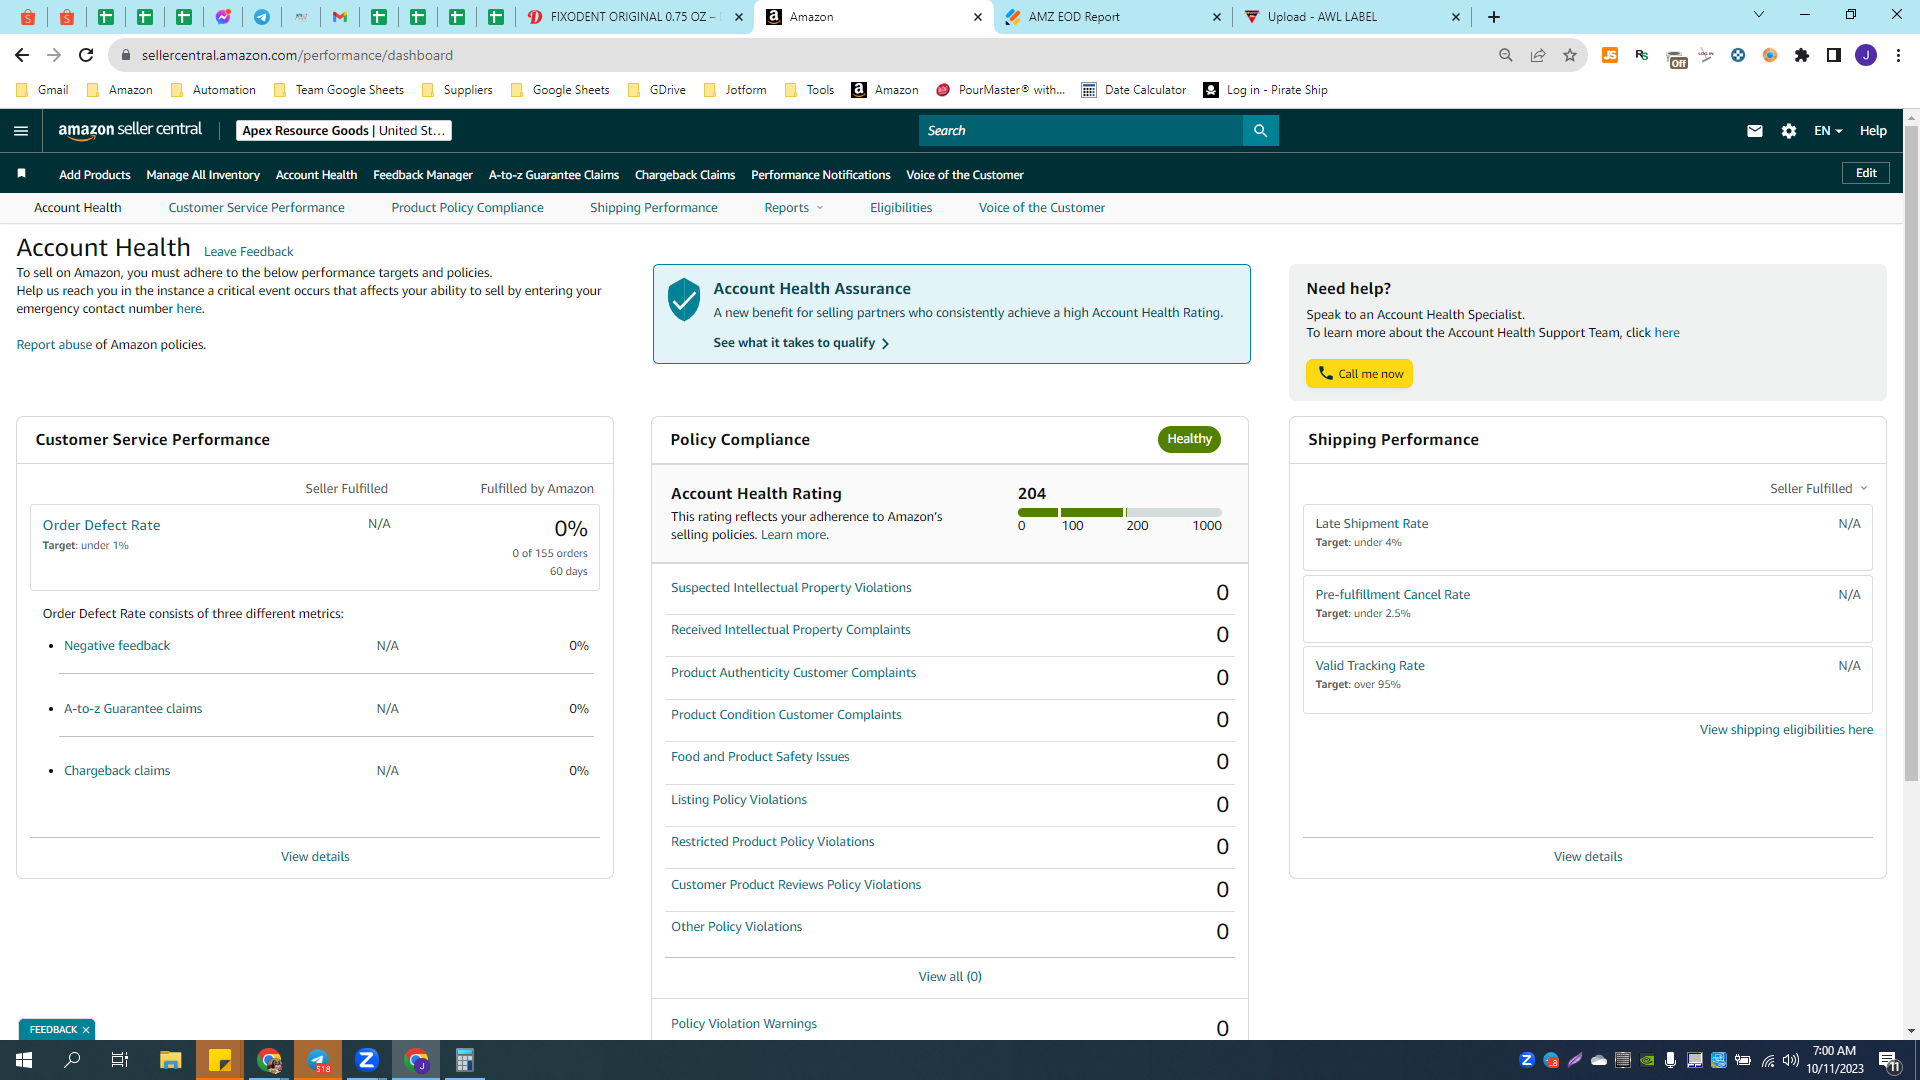Expand See what it takes to qualify
1920x1080 pixels.
click(x=801, y=343)
